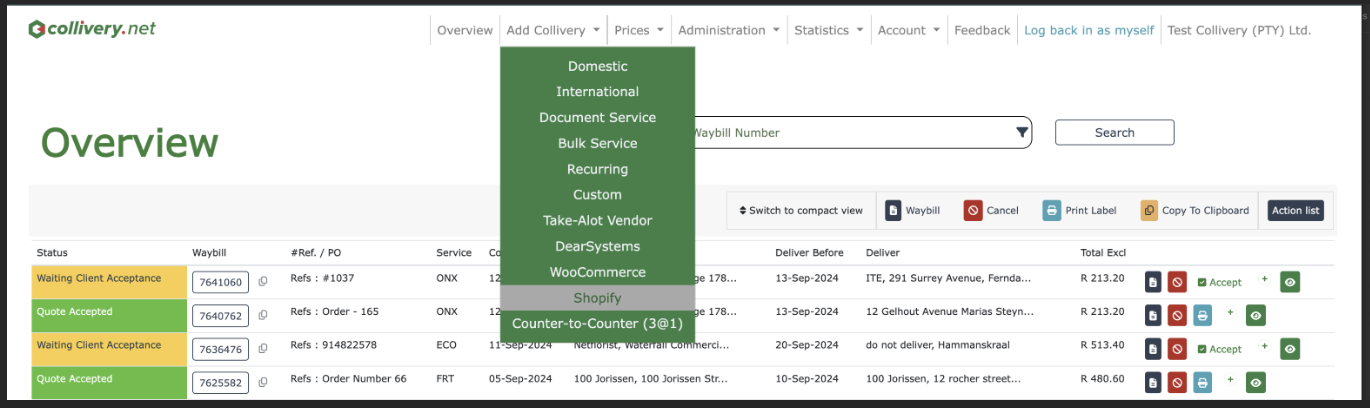
Task: Open the Waybill Number filter dropdown
Action: point(1022,132)
